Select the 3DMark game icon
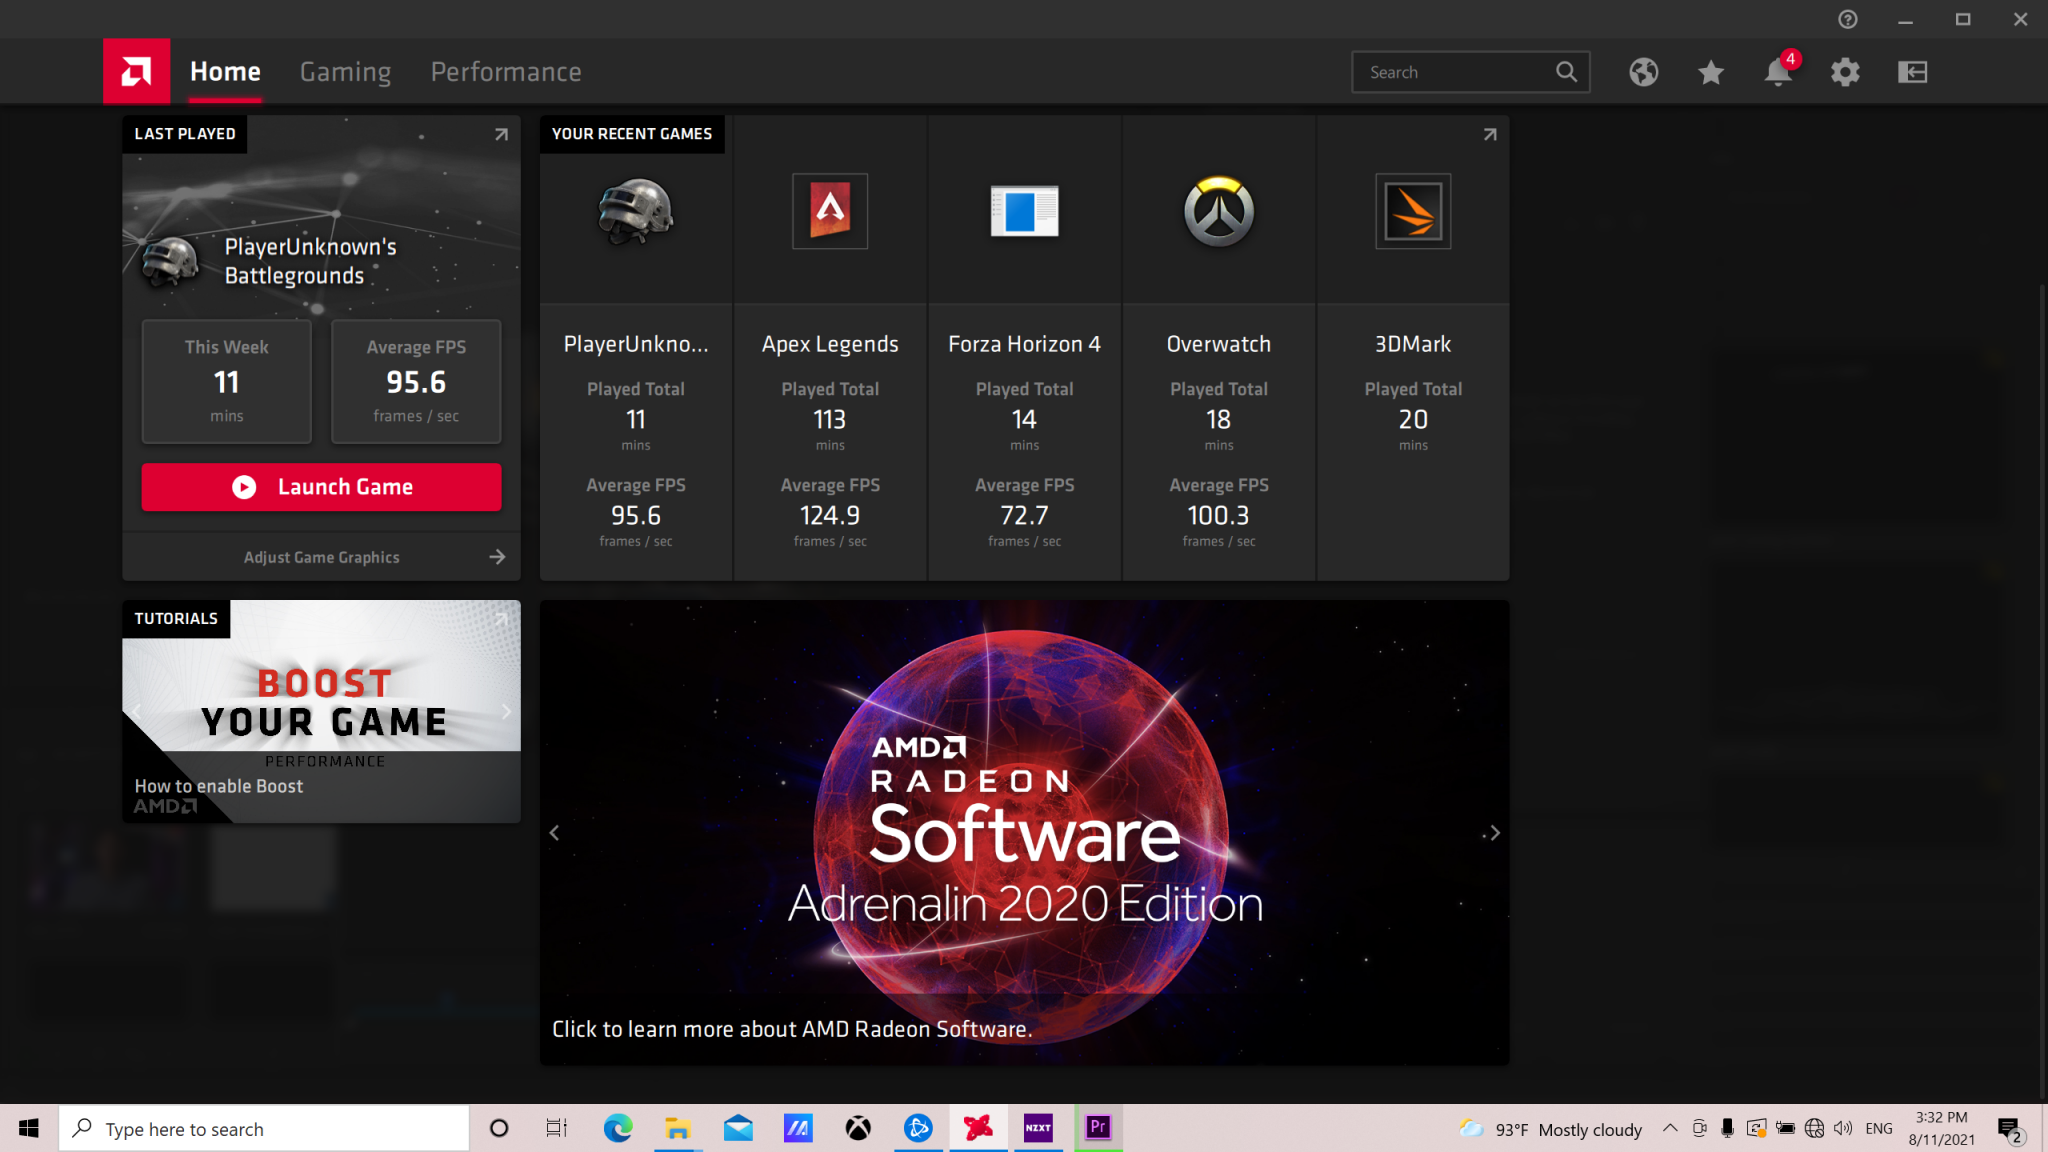The image size is (2048, 1152). coord(1413,211)
